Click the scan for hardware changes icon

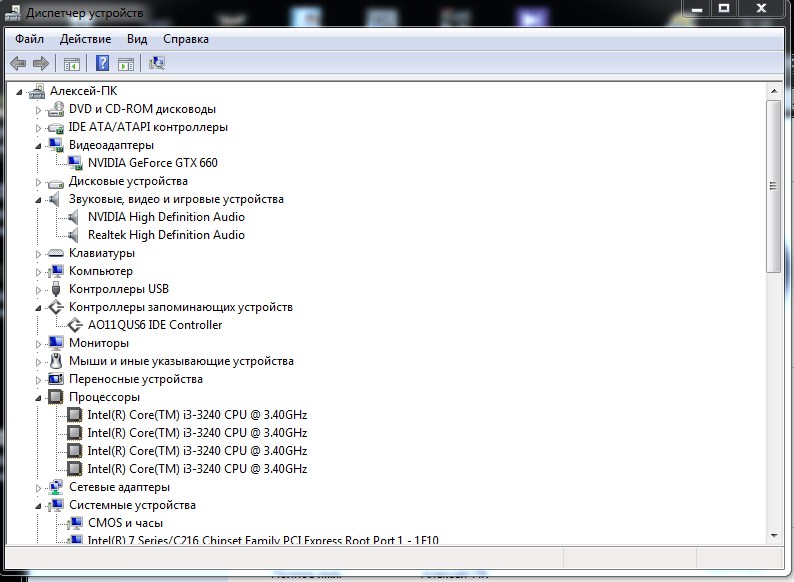coord(156,64)
